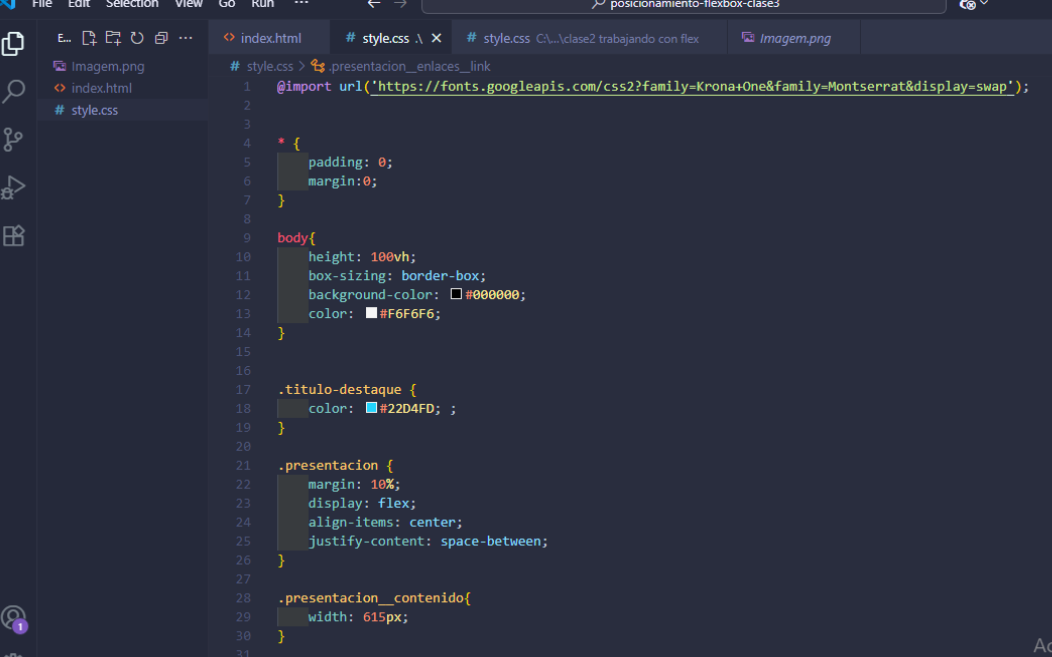Open the View menu
Image resolution: width=1052 pixels, height=657 pixels.
point(189,4)
